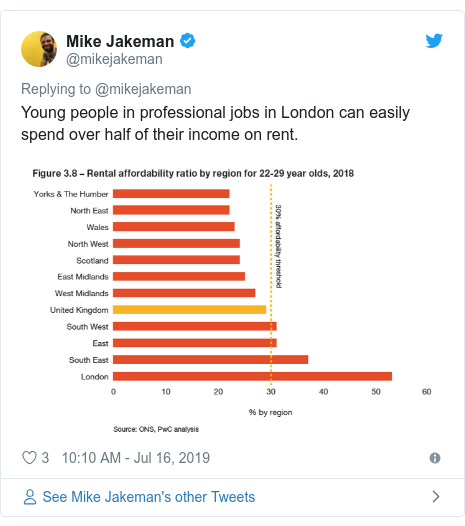Open Mike Jakeman's profile avatar
The height and width of the screenshot is (526, 465).
click(x=39, y=49)
